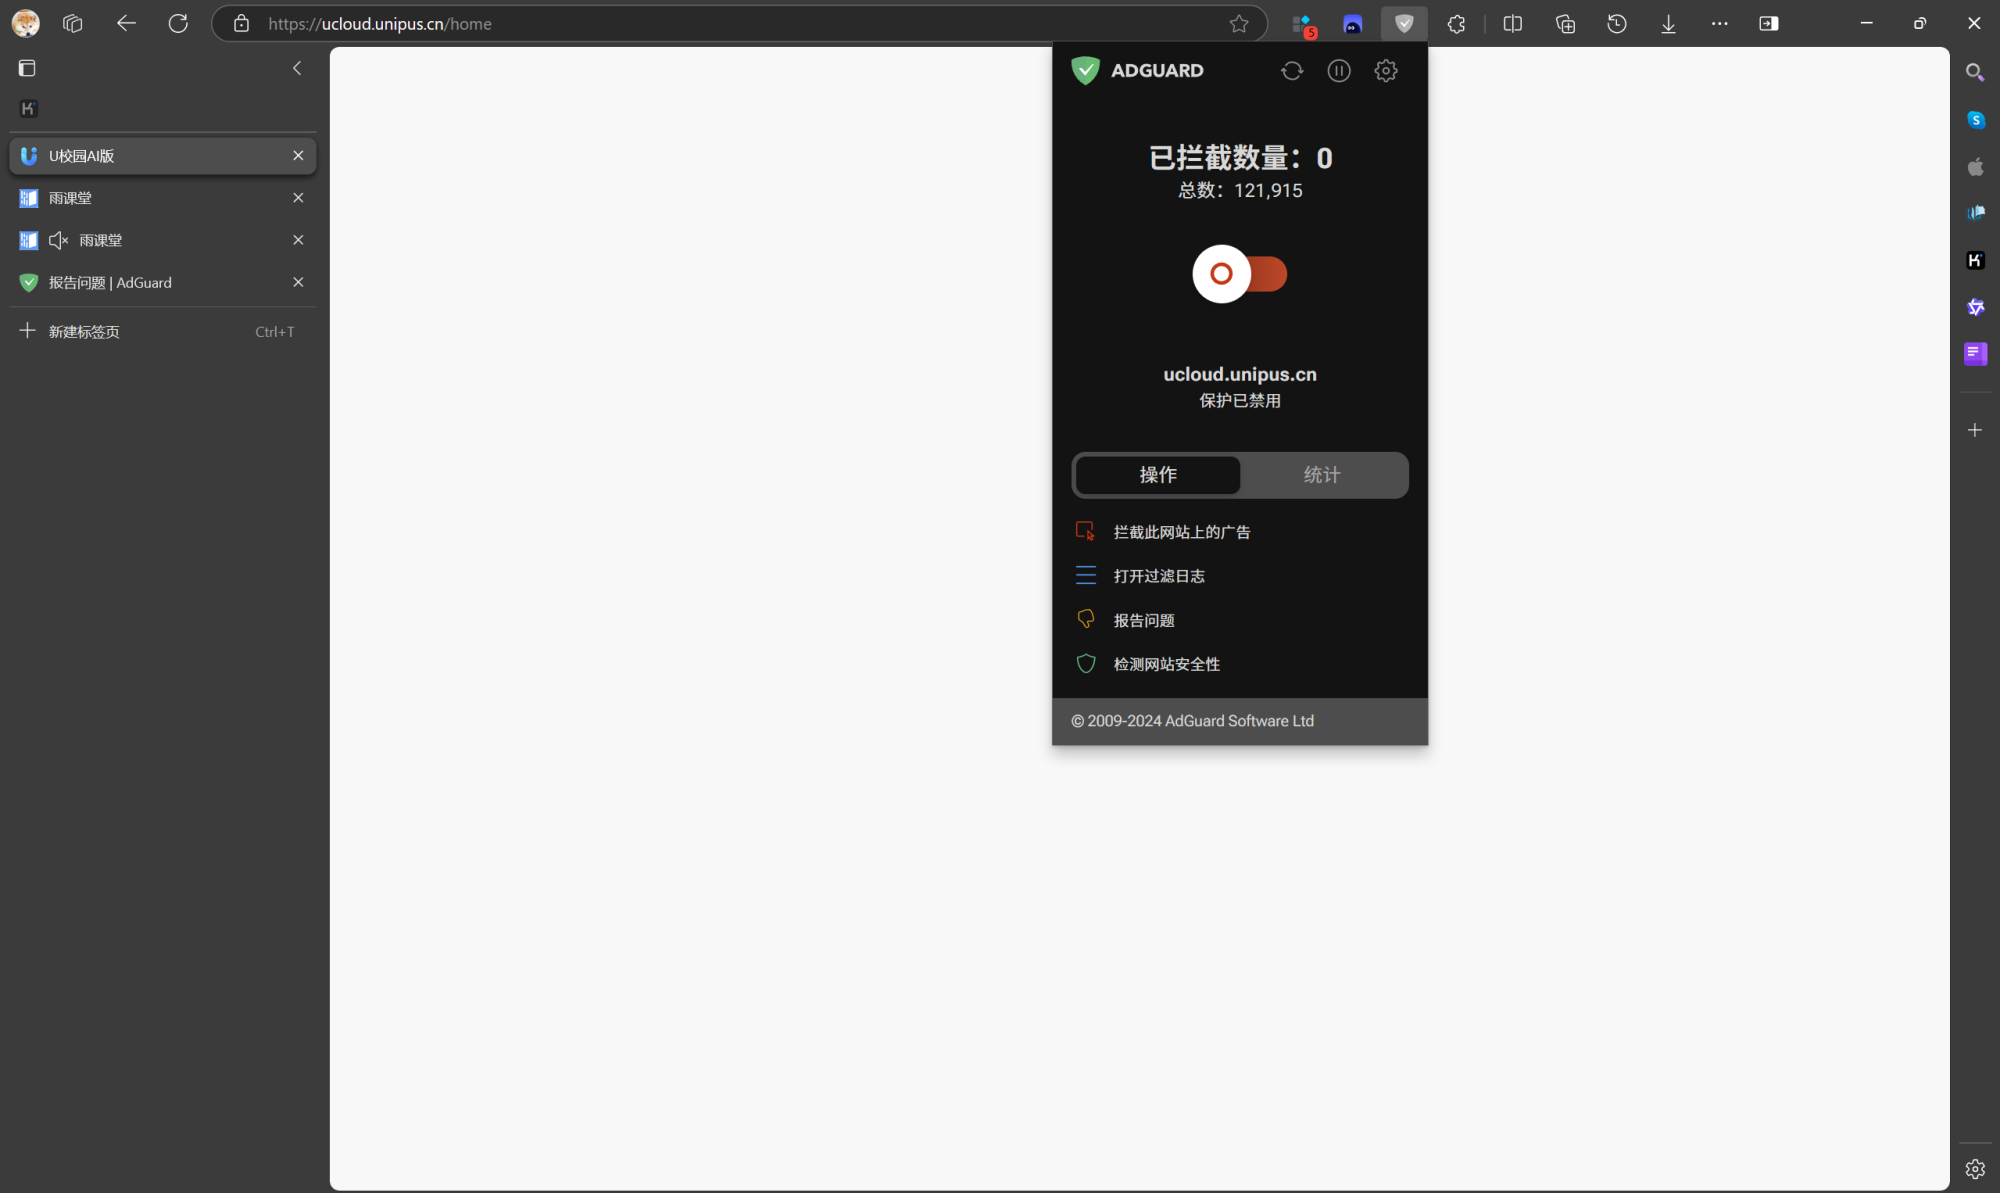2000x1193 pixels.
Task: Favorite this page with star icon
Action: (x=1238, y=24)
